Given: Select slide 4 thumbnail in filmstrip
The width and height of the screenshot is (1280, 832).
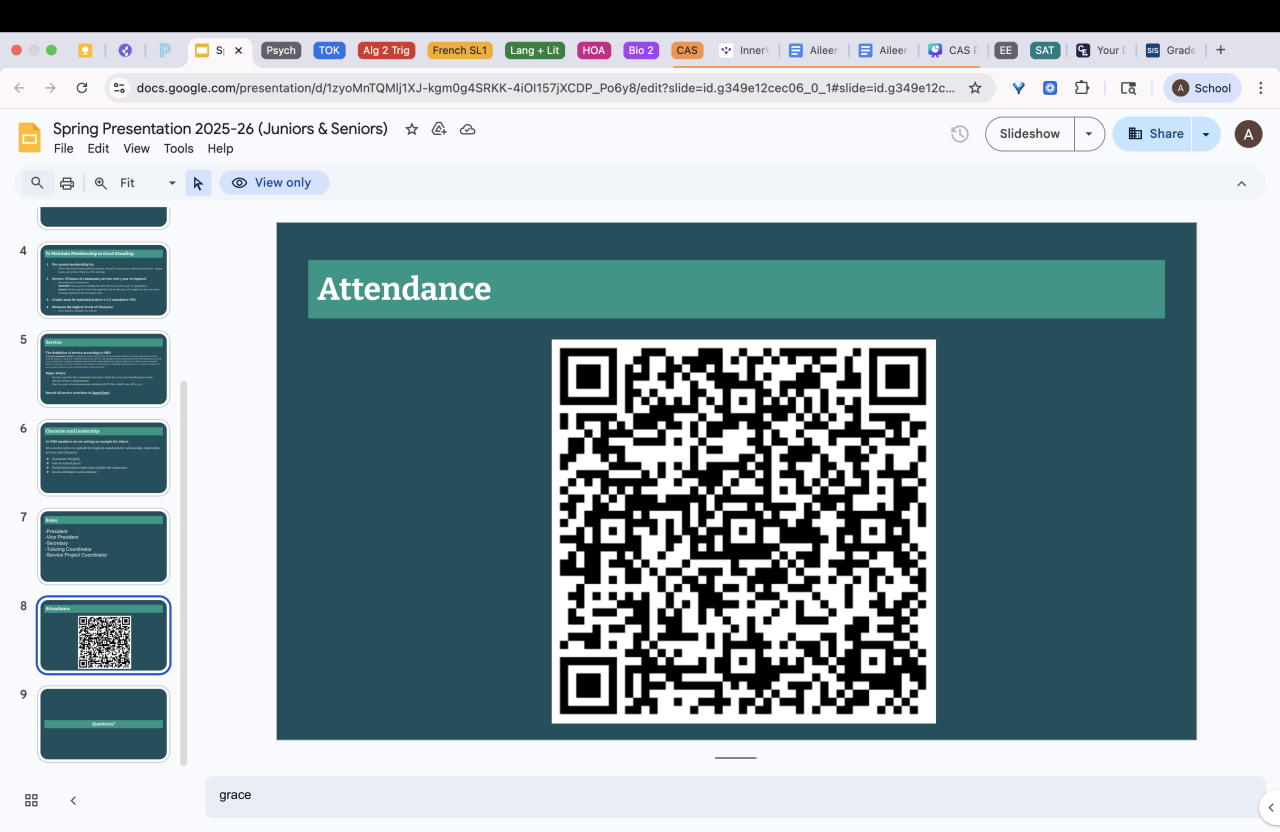Looking at the screenshot, I should pos(104,280).
